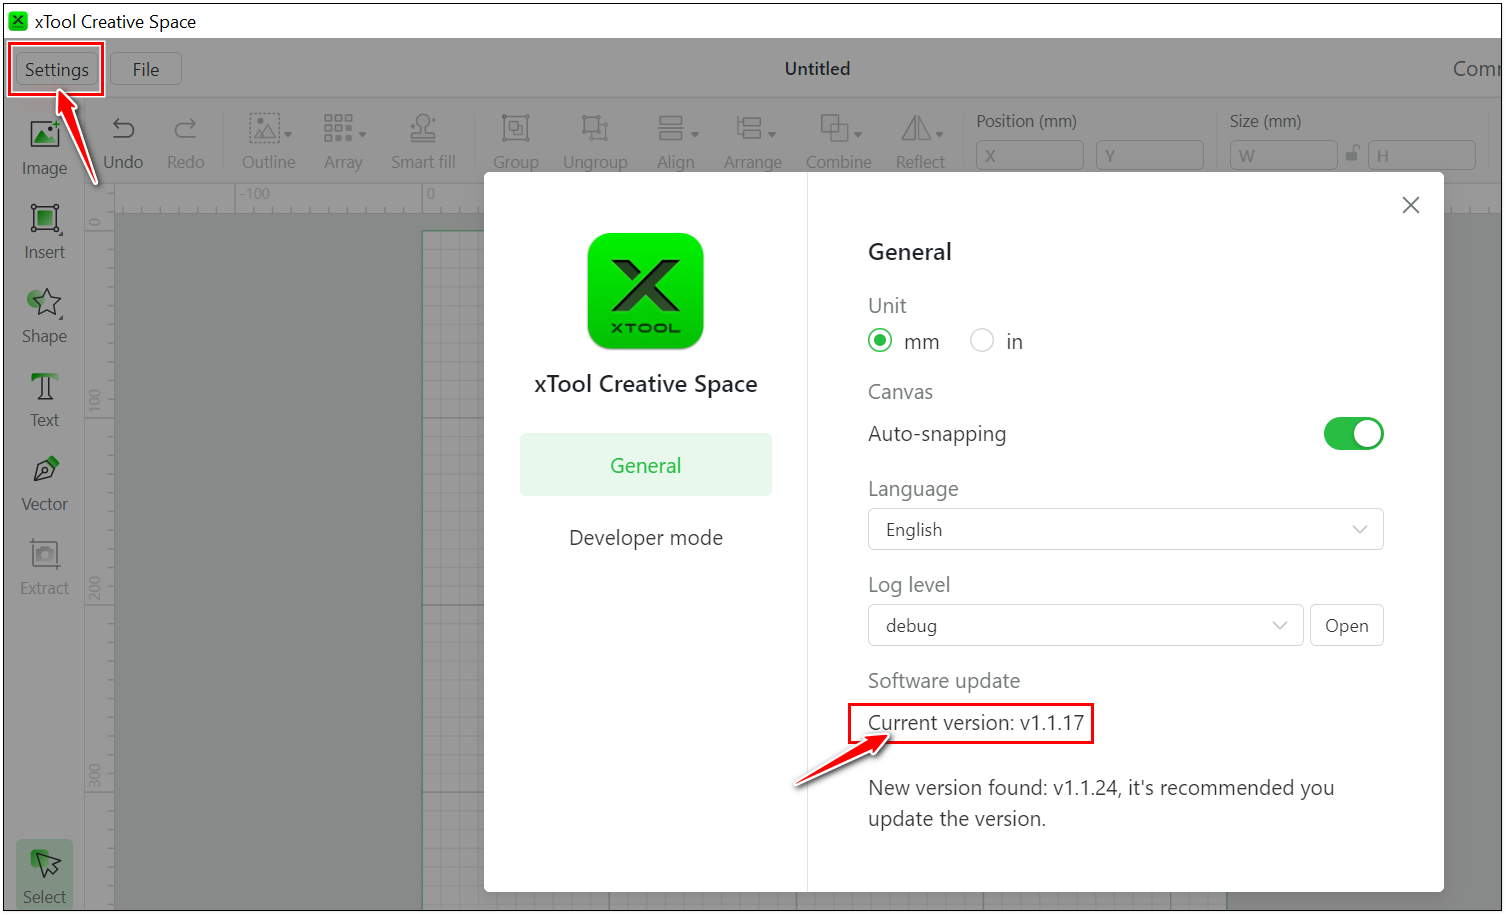Open the Combine options
The width and height of the screenshot is (1506, 915).
coord(838,143)
